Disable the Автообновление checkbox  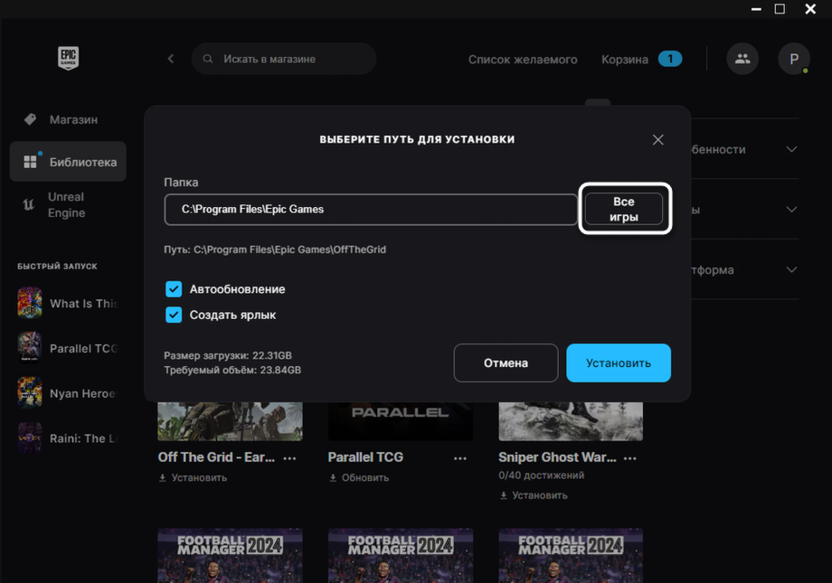pyautogui.click(x=174, y=289)
